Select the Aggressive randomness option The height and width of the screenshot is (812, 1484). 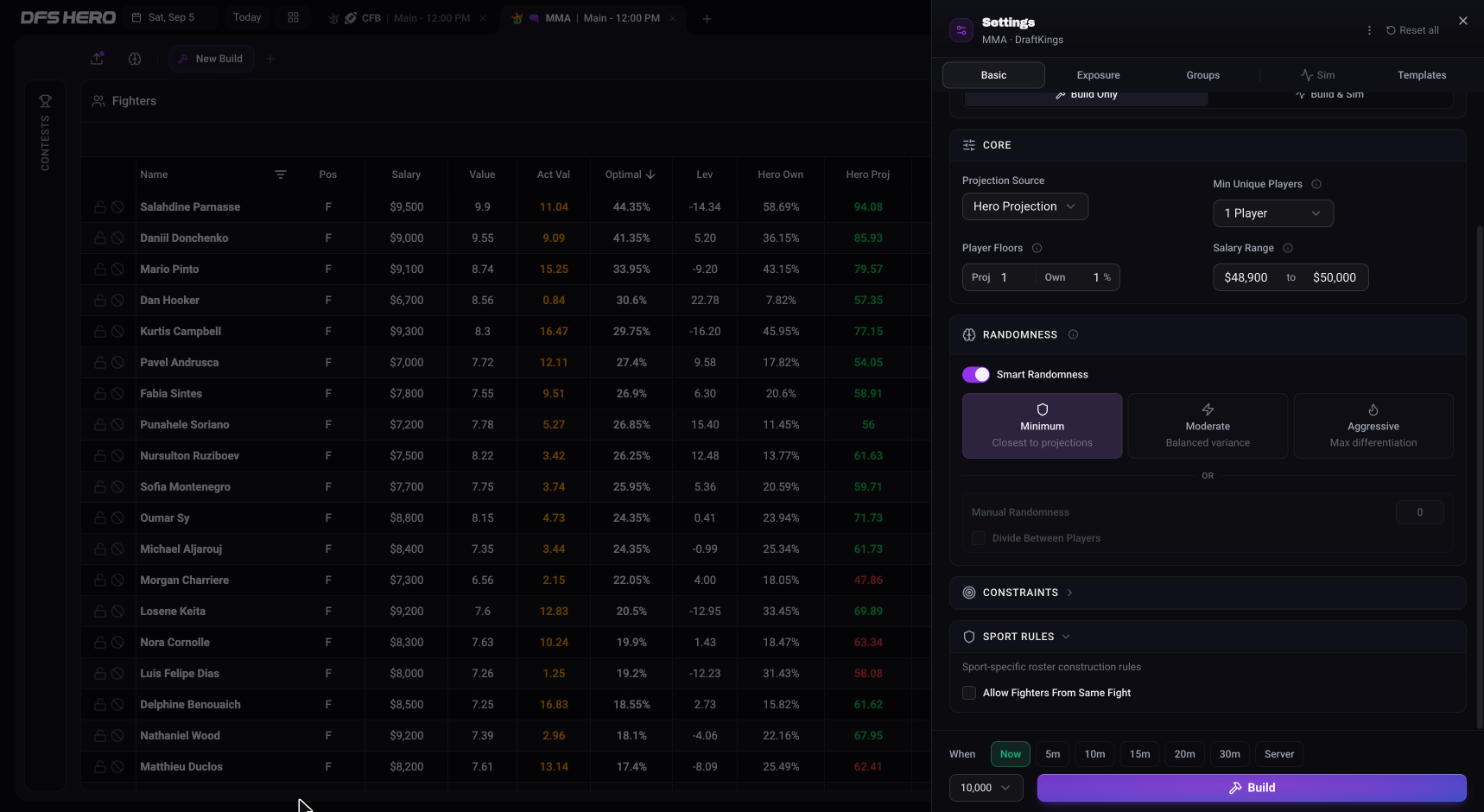coord(1373,426)
